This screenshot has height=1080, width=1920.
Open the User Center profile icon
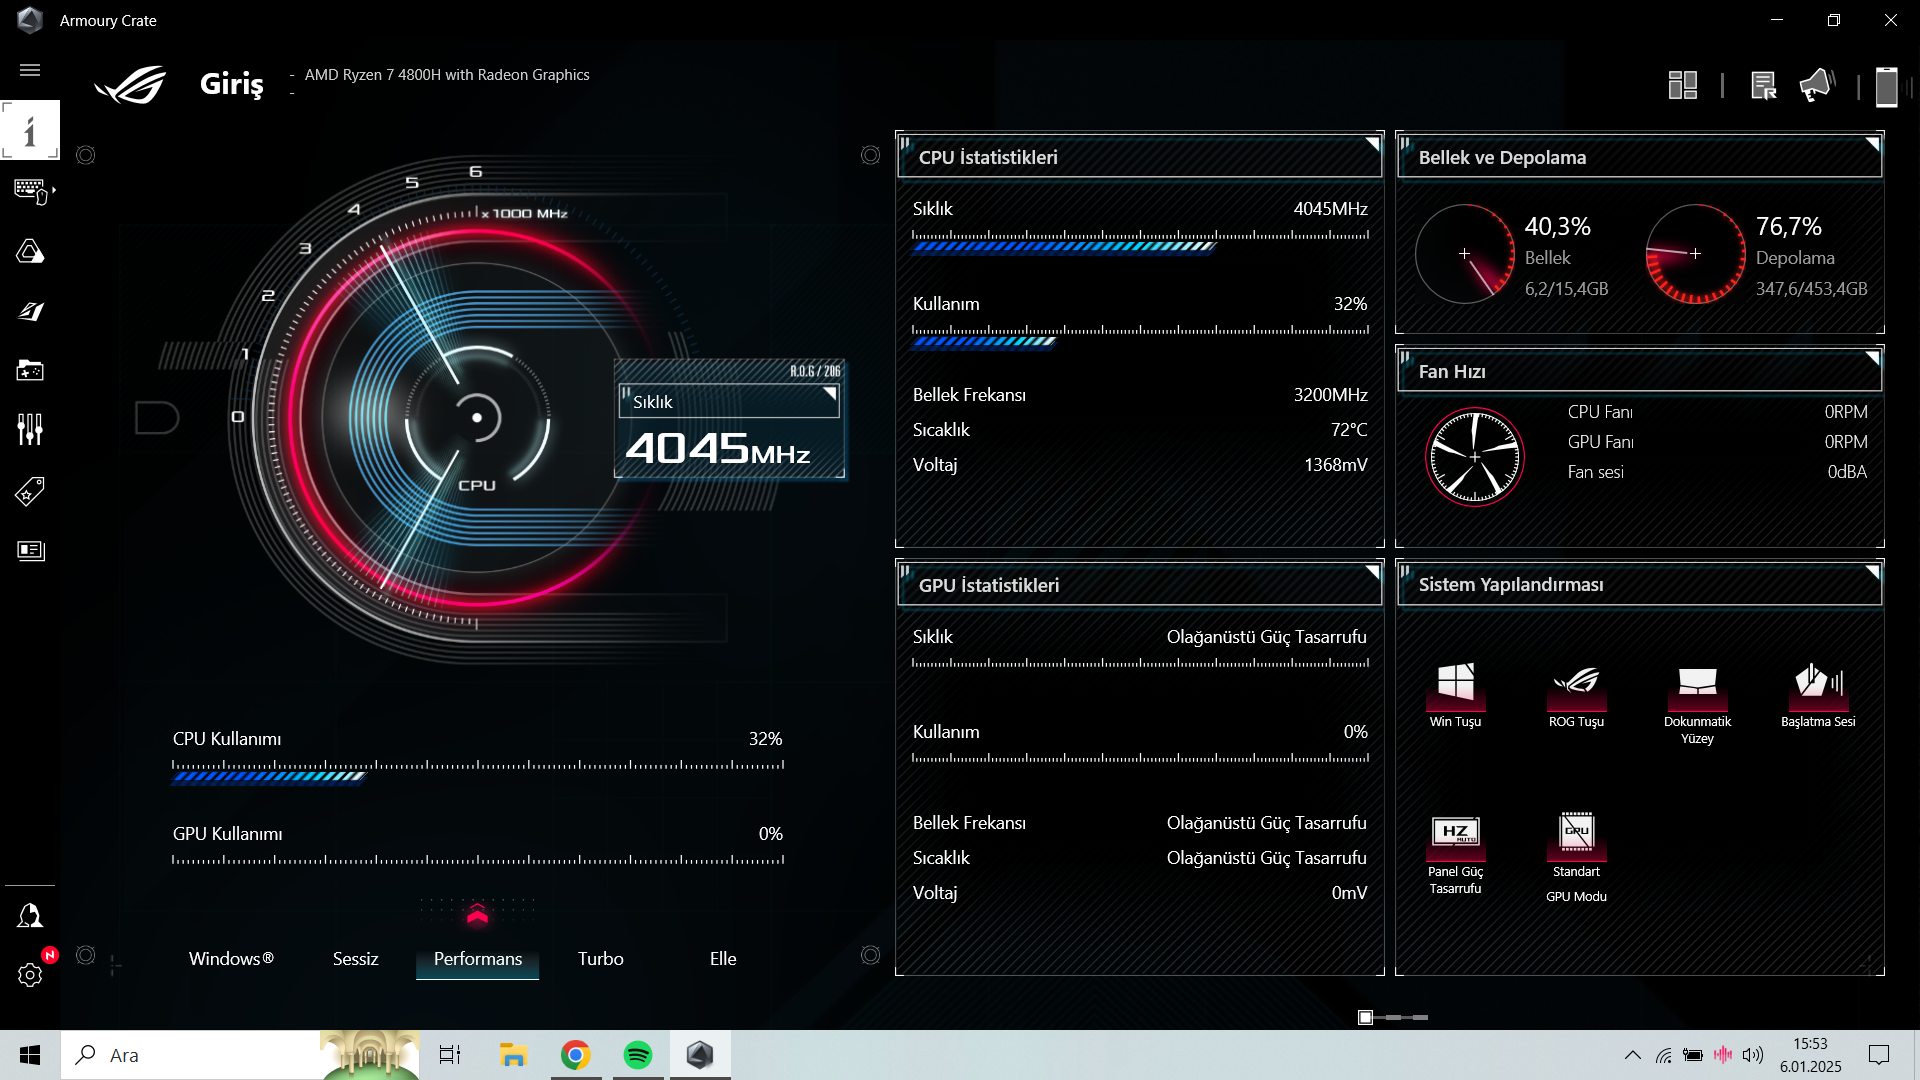click(x=30, y=916)
